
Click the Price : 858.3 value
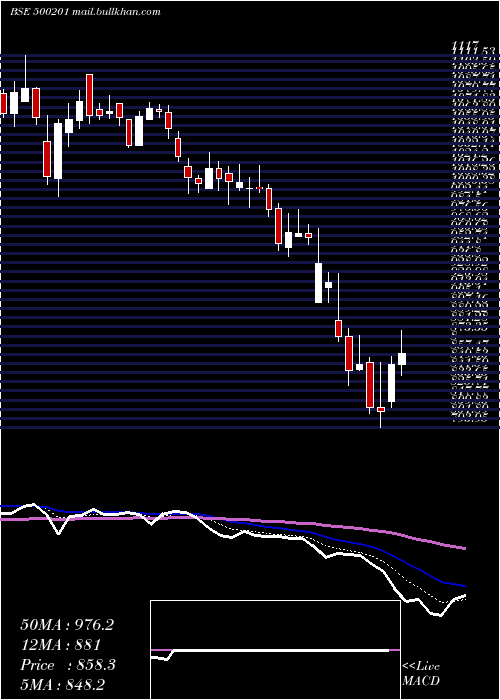pos(68,665)
